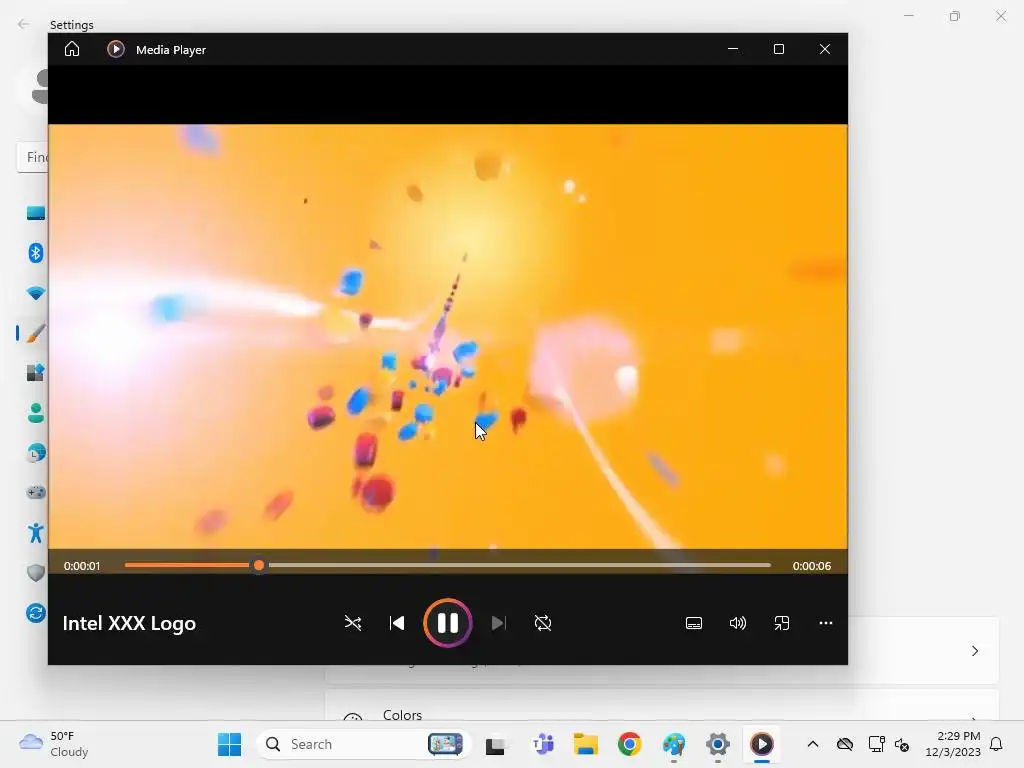Open System category in Settings sidebar
1024x768 pixels.
click(x=35, y=213)
